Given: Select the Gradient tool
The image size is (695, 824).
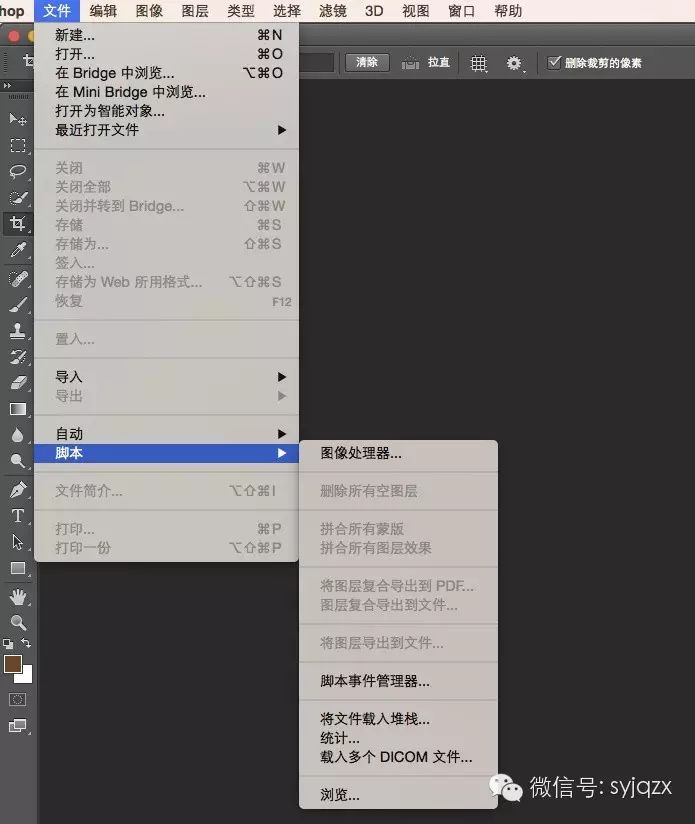Looking at the screenshot, I should (x=18, y=409).
